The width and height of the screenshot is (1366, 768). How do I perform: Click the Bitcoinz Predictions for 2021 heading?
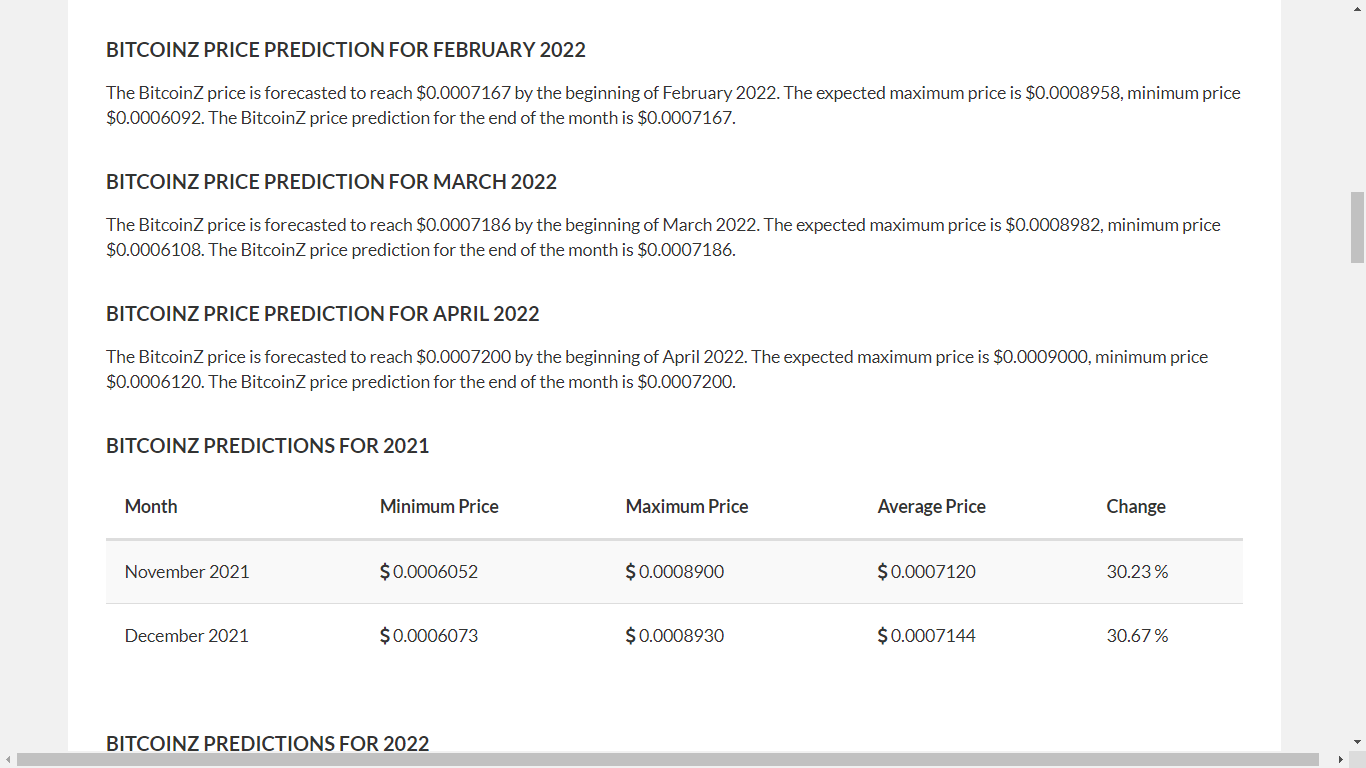pyautogui.click(x=268, y=446)
